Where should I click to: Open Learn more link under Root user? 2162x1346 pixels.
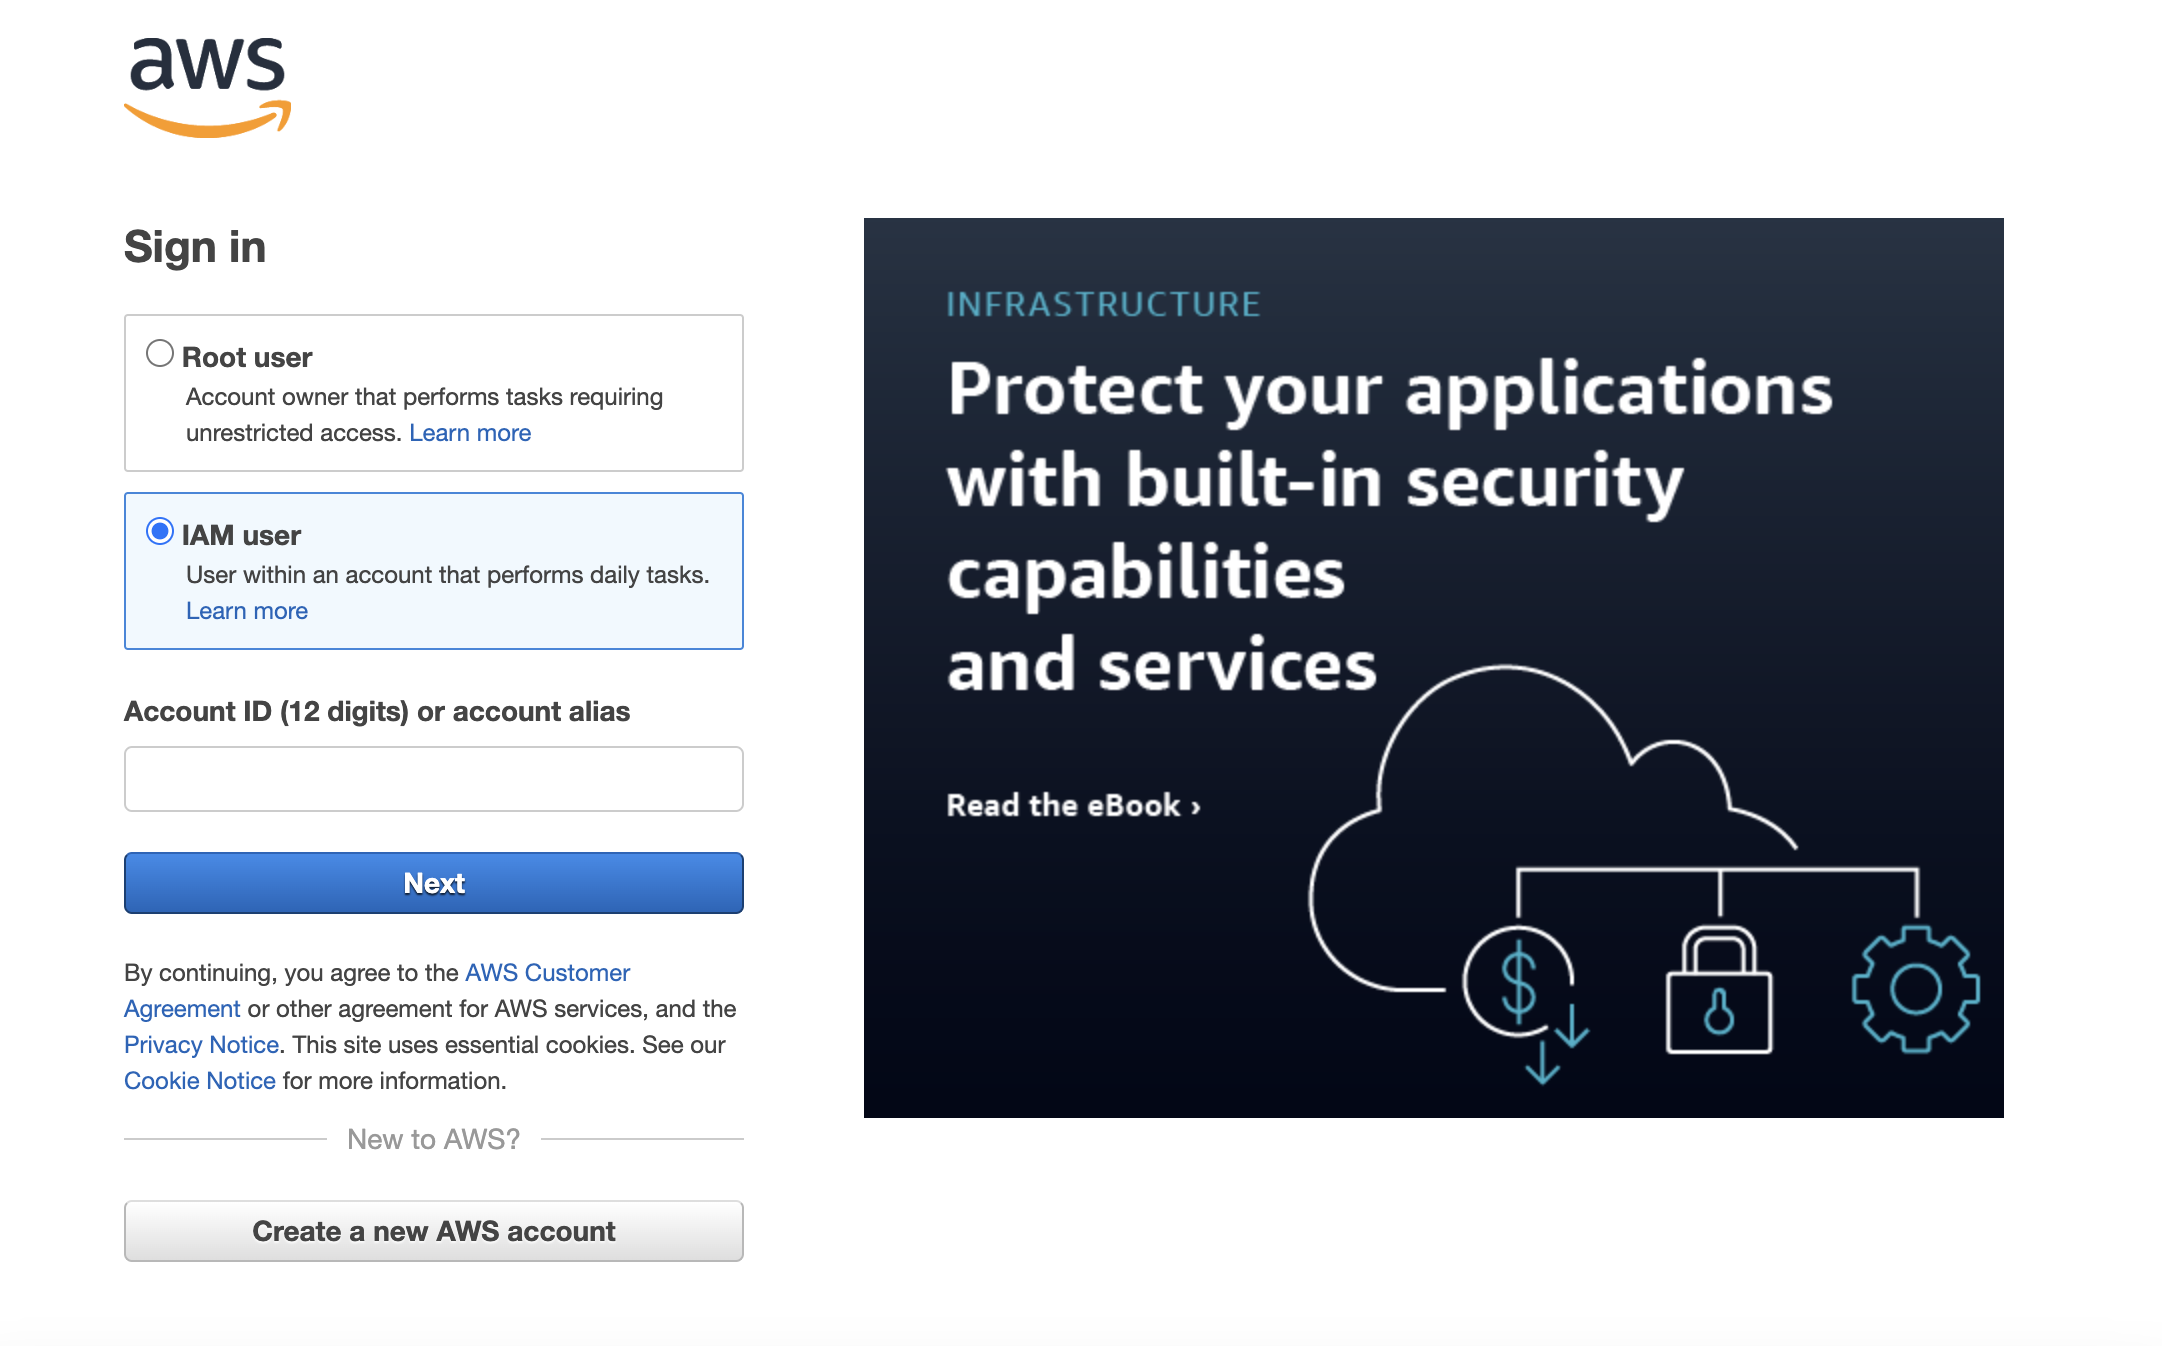pyautogui.click(x=470, y=433)
